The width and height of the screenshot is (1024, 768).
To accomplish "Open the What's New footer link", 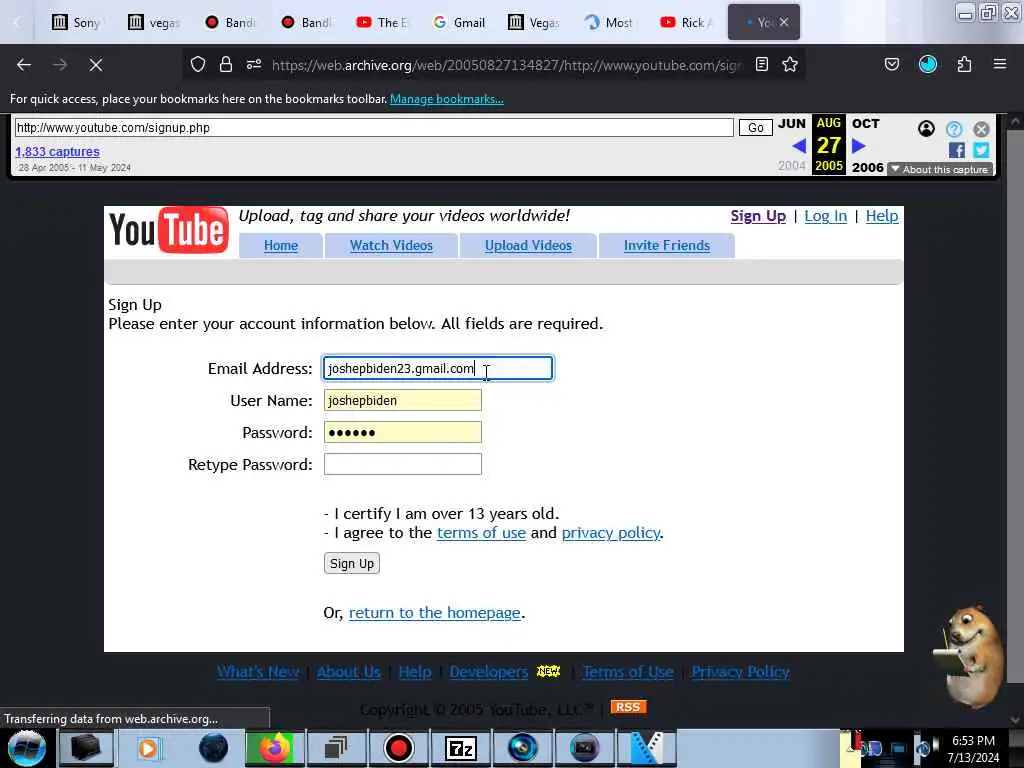I will click(x=258, y=672).
